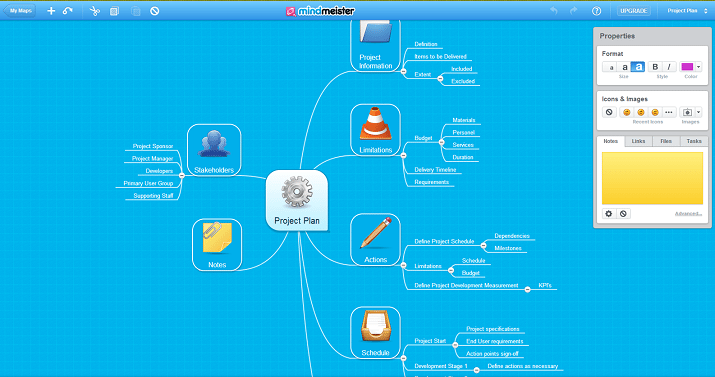Switch to the Tasks tab
Viewport: 715px width, 377px height.
(x=694, y=141)
